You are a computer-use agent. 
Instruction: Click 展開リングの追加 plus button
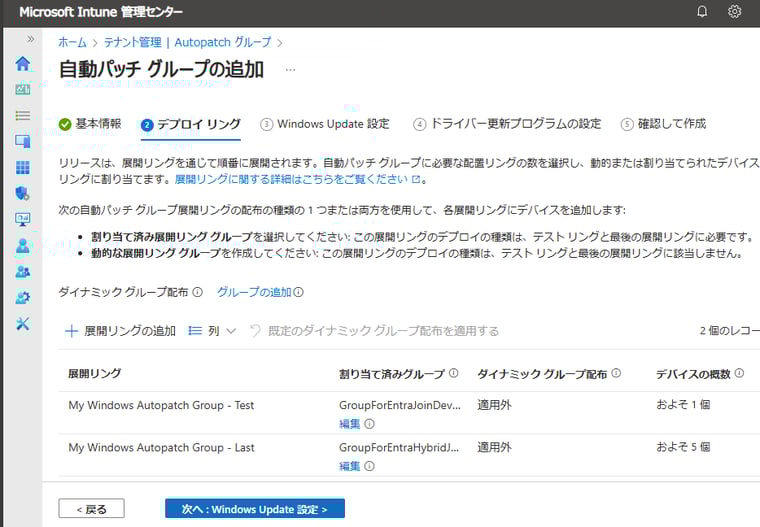click(120, 331)
